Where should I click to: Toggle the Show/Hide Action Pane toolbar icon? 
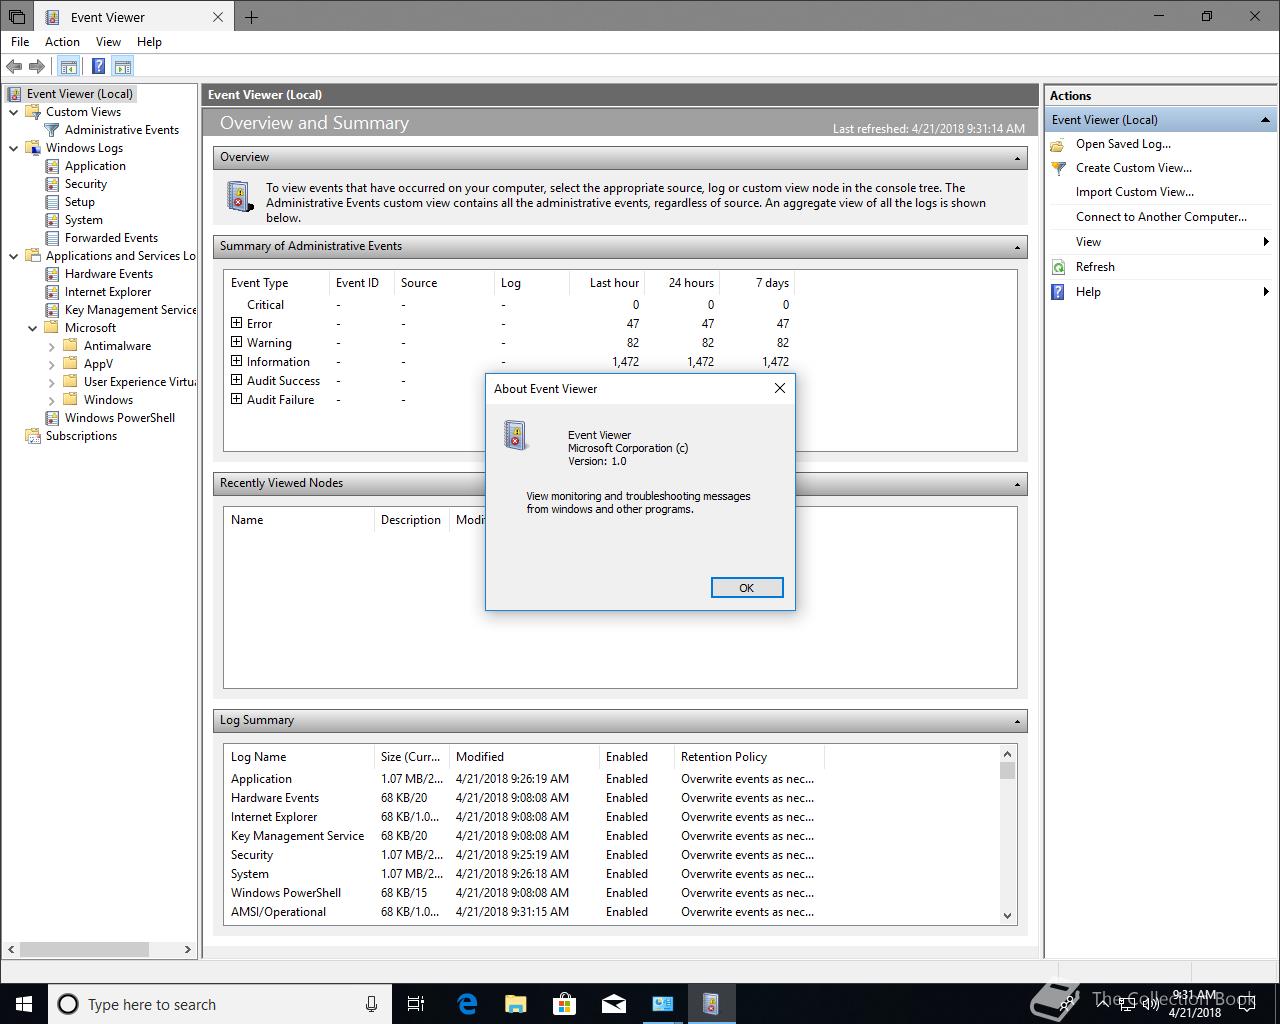[x=122, y=67]
